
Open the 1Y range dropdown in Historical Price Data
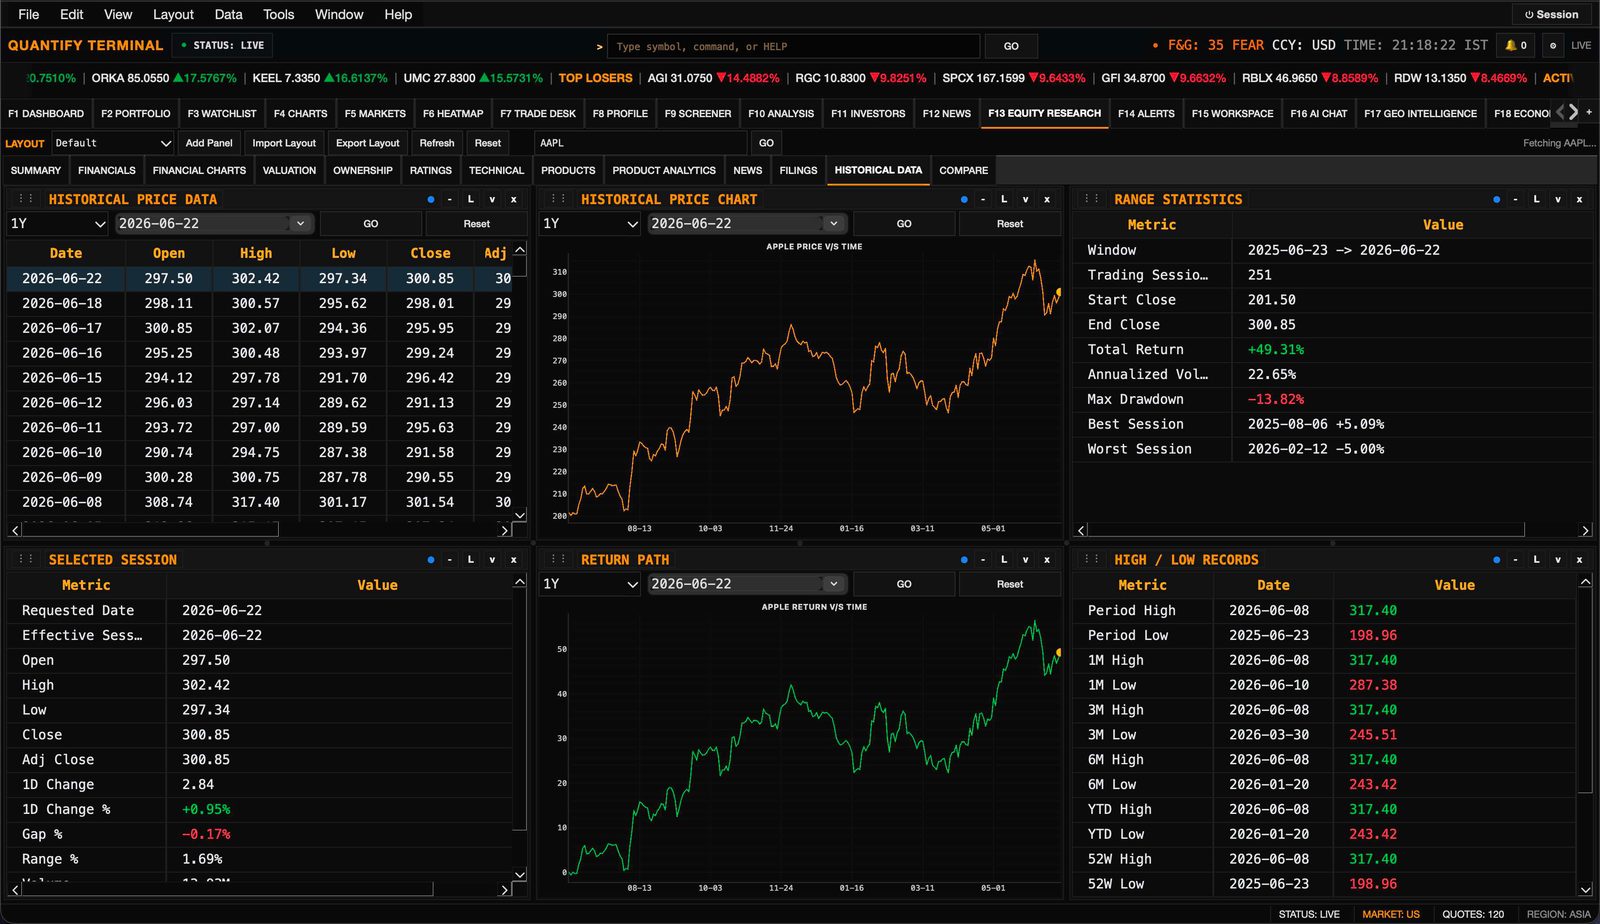pyautogui.click(x=57, y=224)
